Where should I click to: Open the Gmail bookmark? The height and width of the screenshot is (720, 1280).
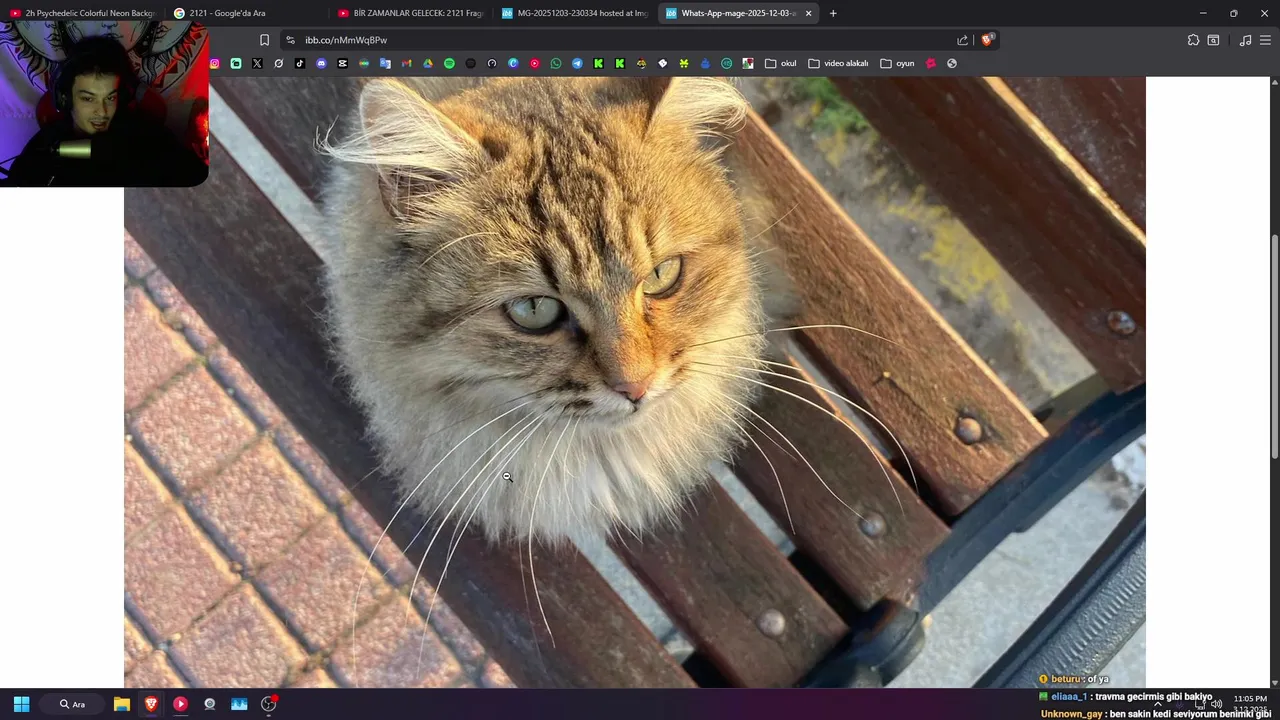coord(406,63)
